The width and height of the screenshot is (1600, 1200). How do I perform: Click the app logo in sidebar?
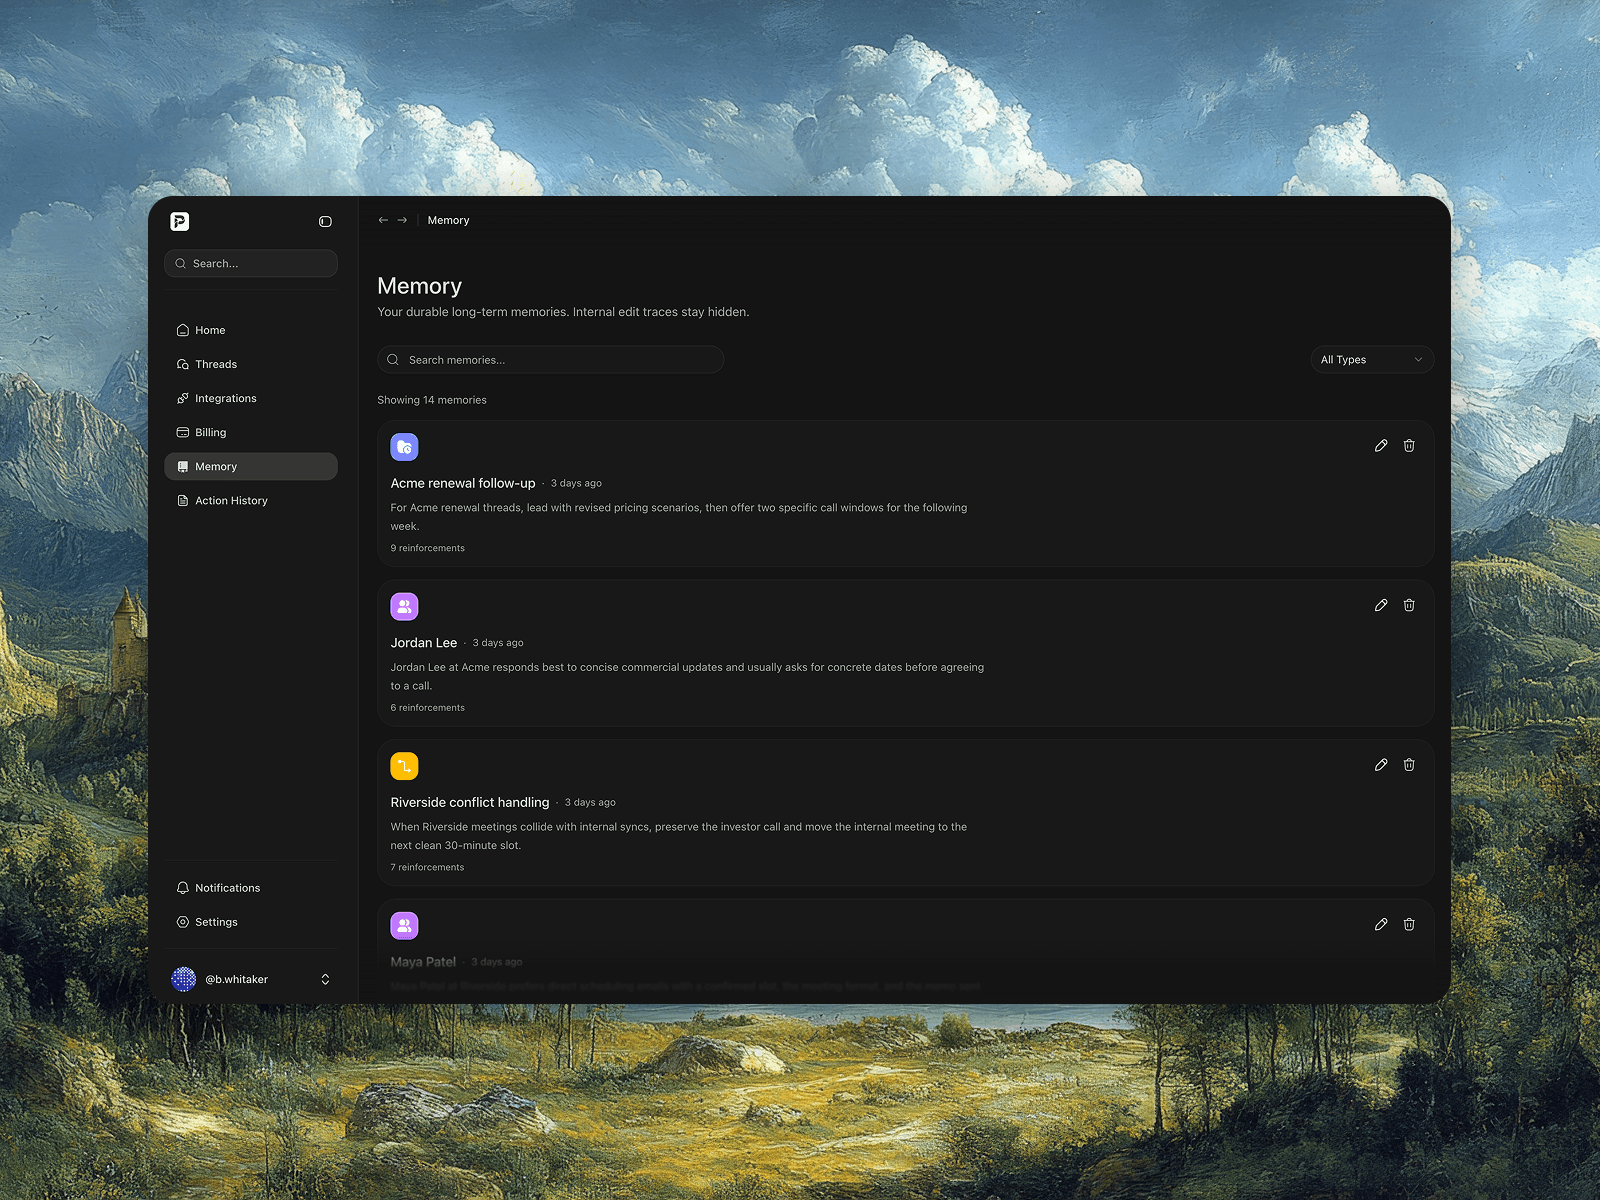[180, 222]
